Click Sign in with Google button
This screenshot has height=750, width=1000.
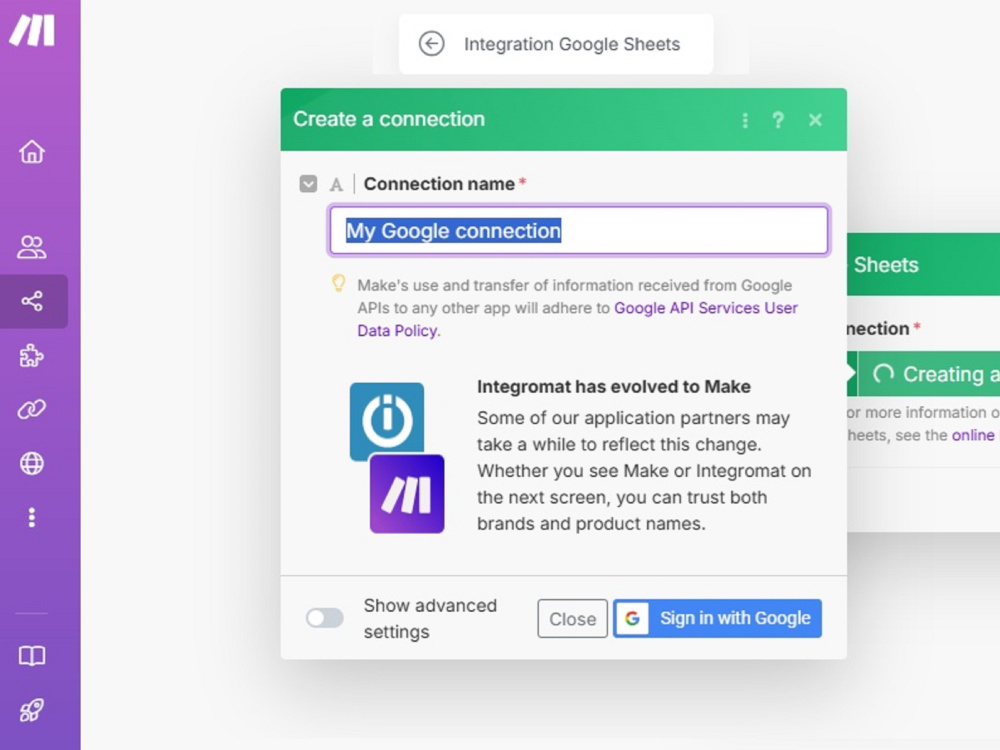(717, 618)
